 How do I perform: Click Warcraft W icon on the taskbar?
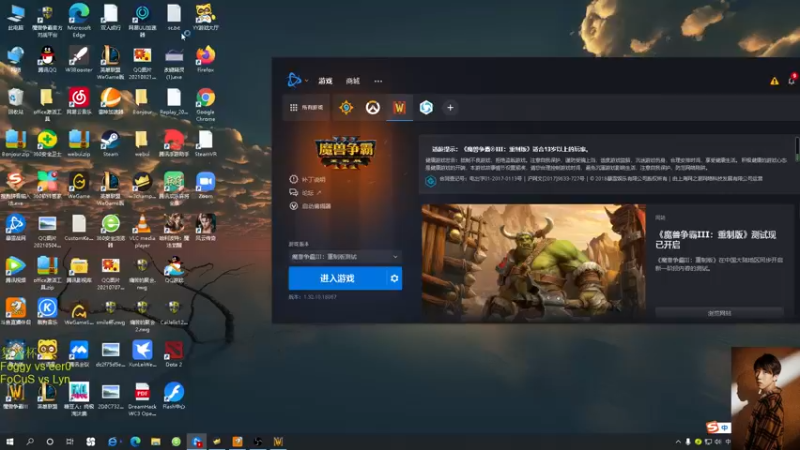click(278, 441)
